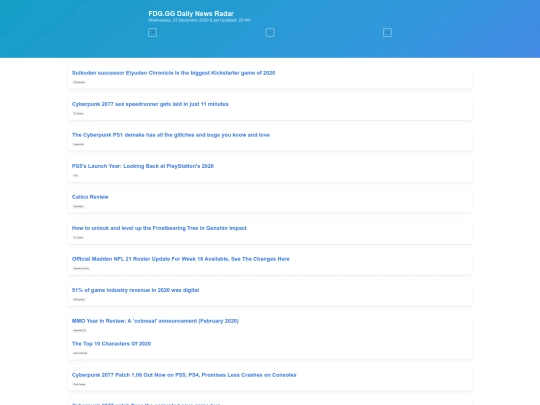Click source tag under Suikoden successor headline

(x=79, y=82)
